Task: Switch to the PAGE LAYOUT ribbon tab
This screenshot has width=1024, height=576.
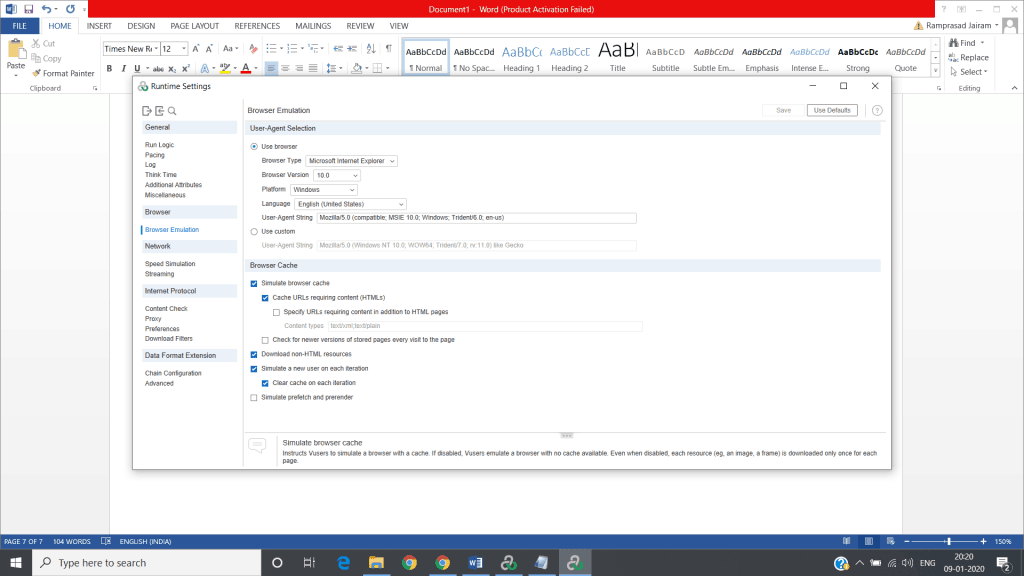Action: (193, 25)
